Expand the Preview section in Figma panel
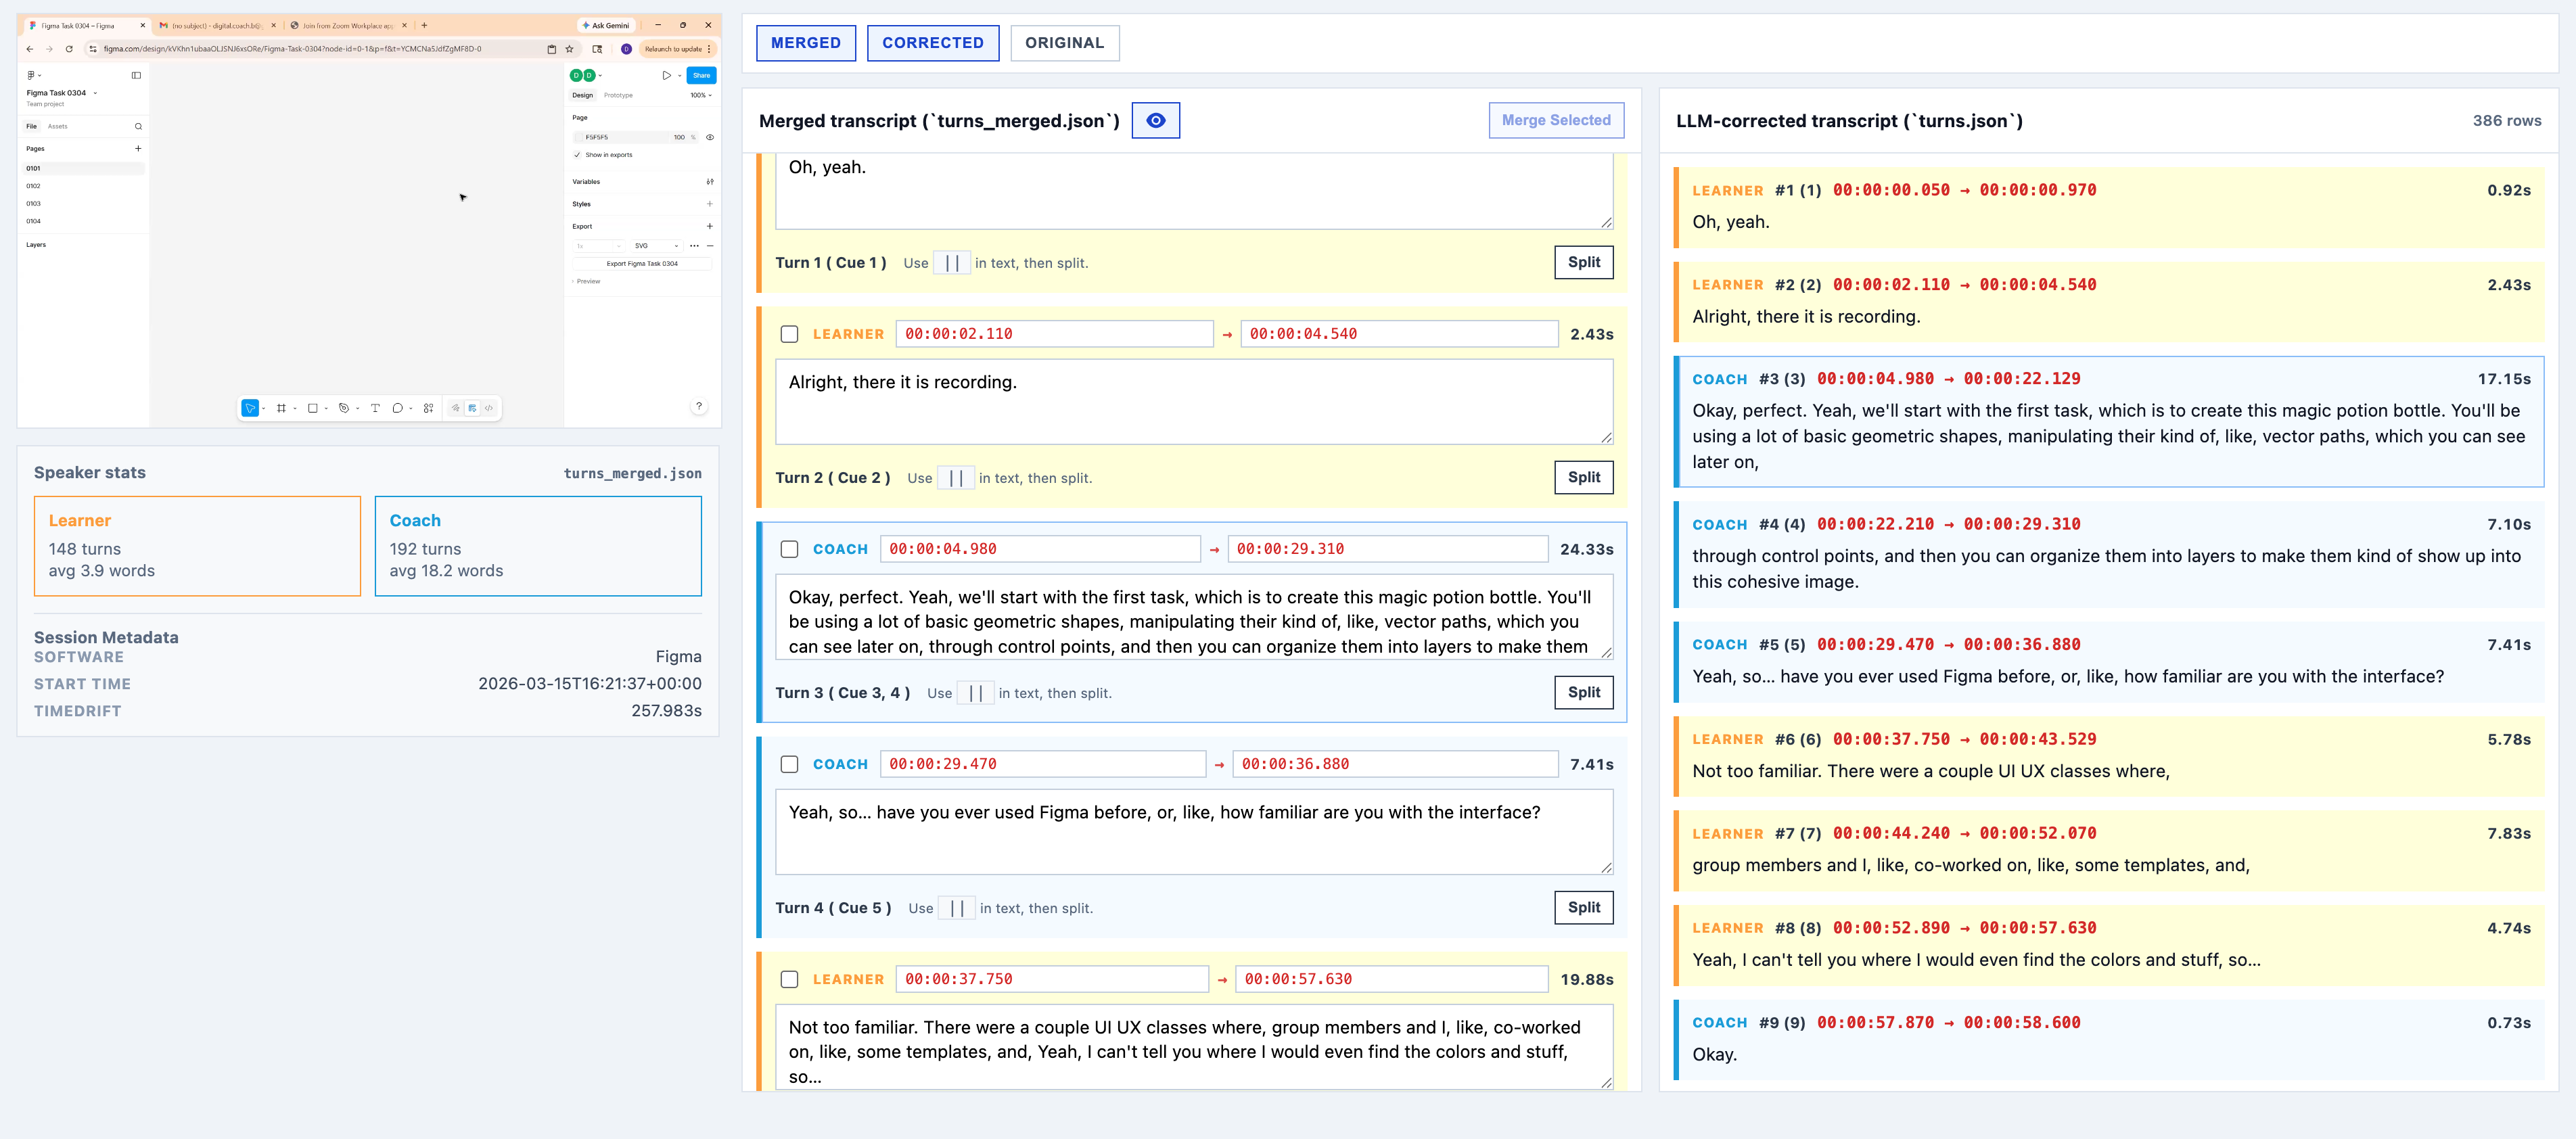The height and width of the screenshot is (1139, 2576). tap(587, 282)
